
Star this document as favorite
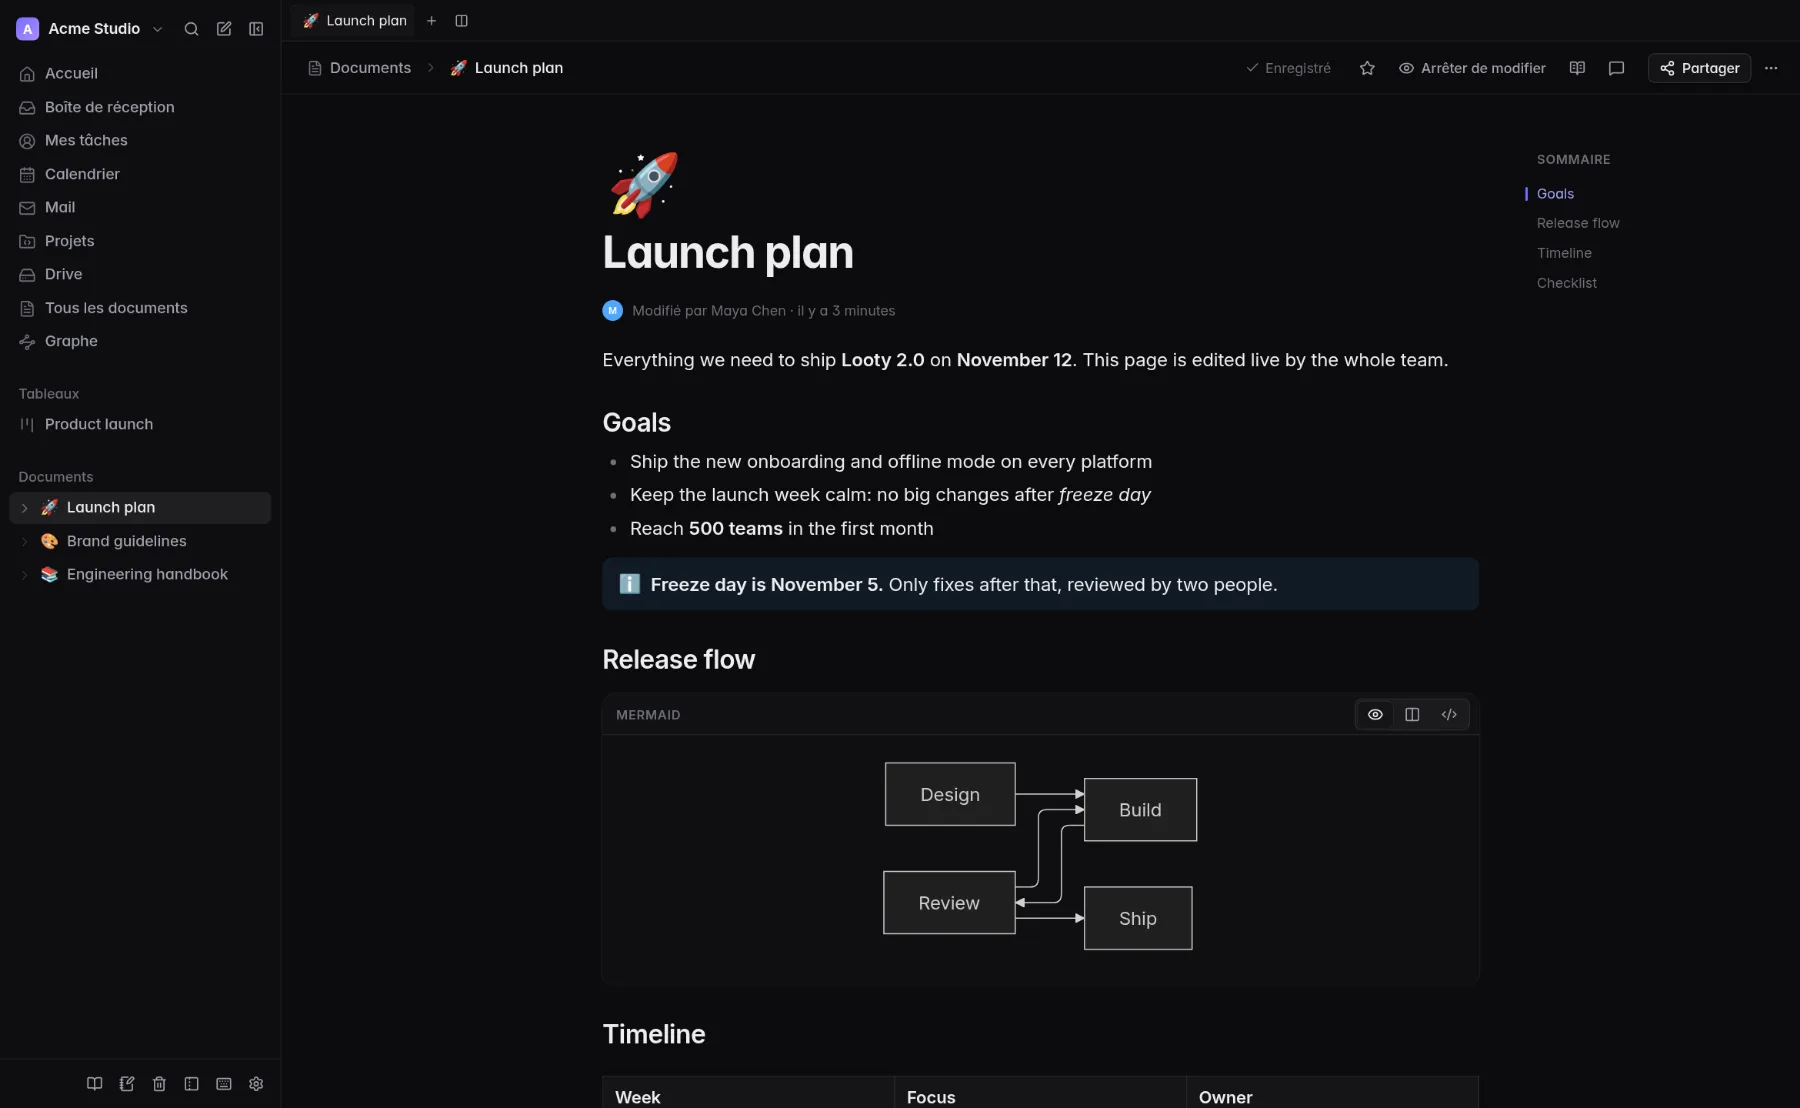click(x=1367, y=68)
